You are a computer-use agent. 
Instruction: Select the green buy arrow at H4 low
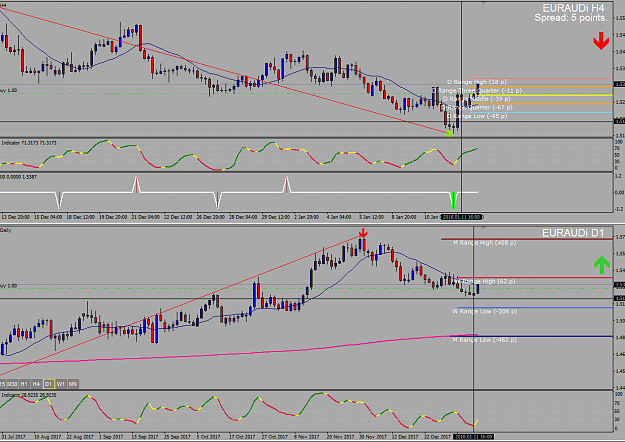point(449,133)
